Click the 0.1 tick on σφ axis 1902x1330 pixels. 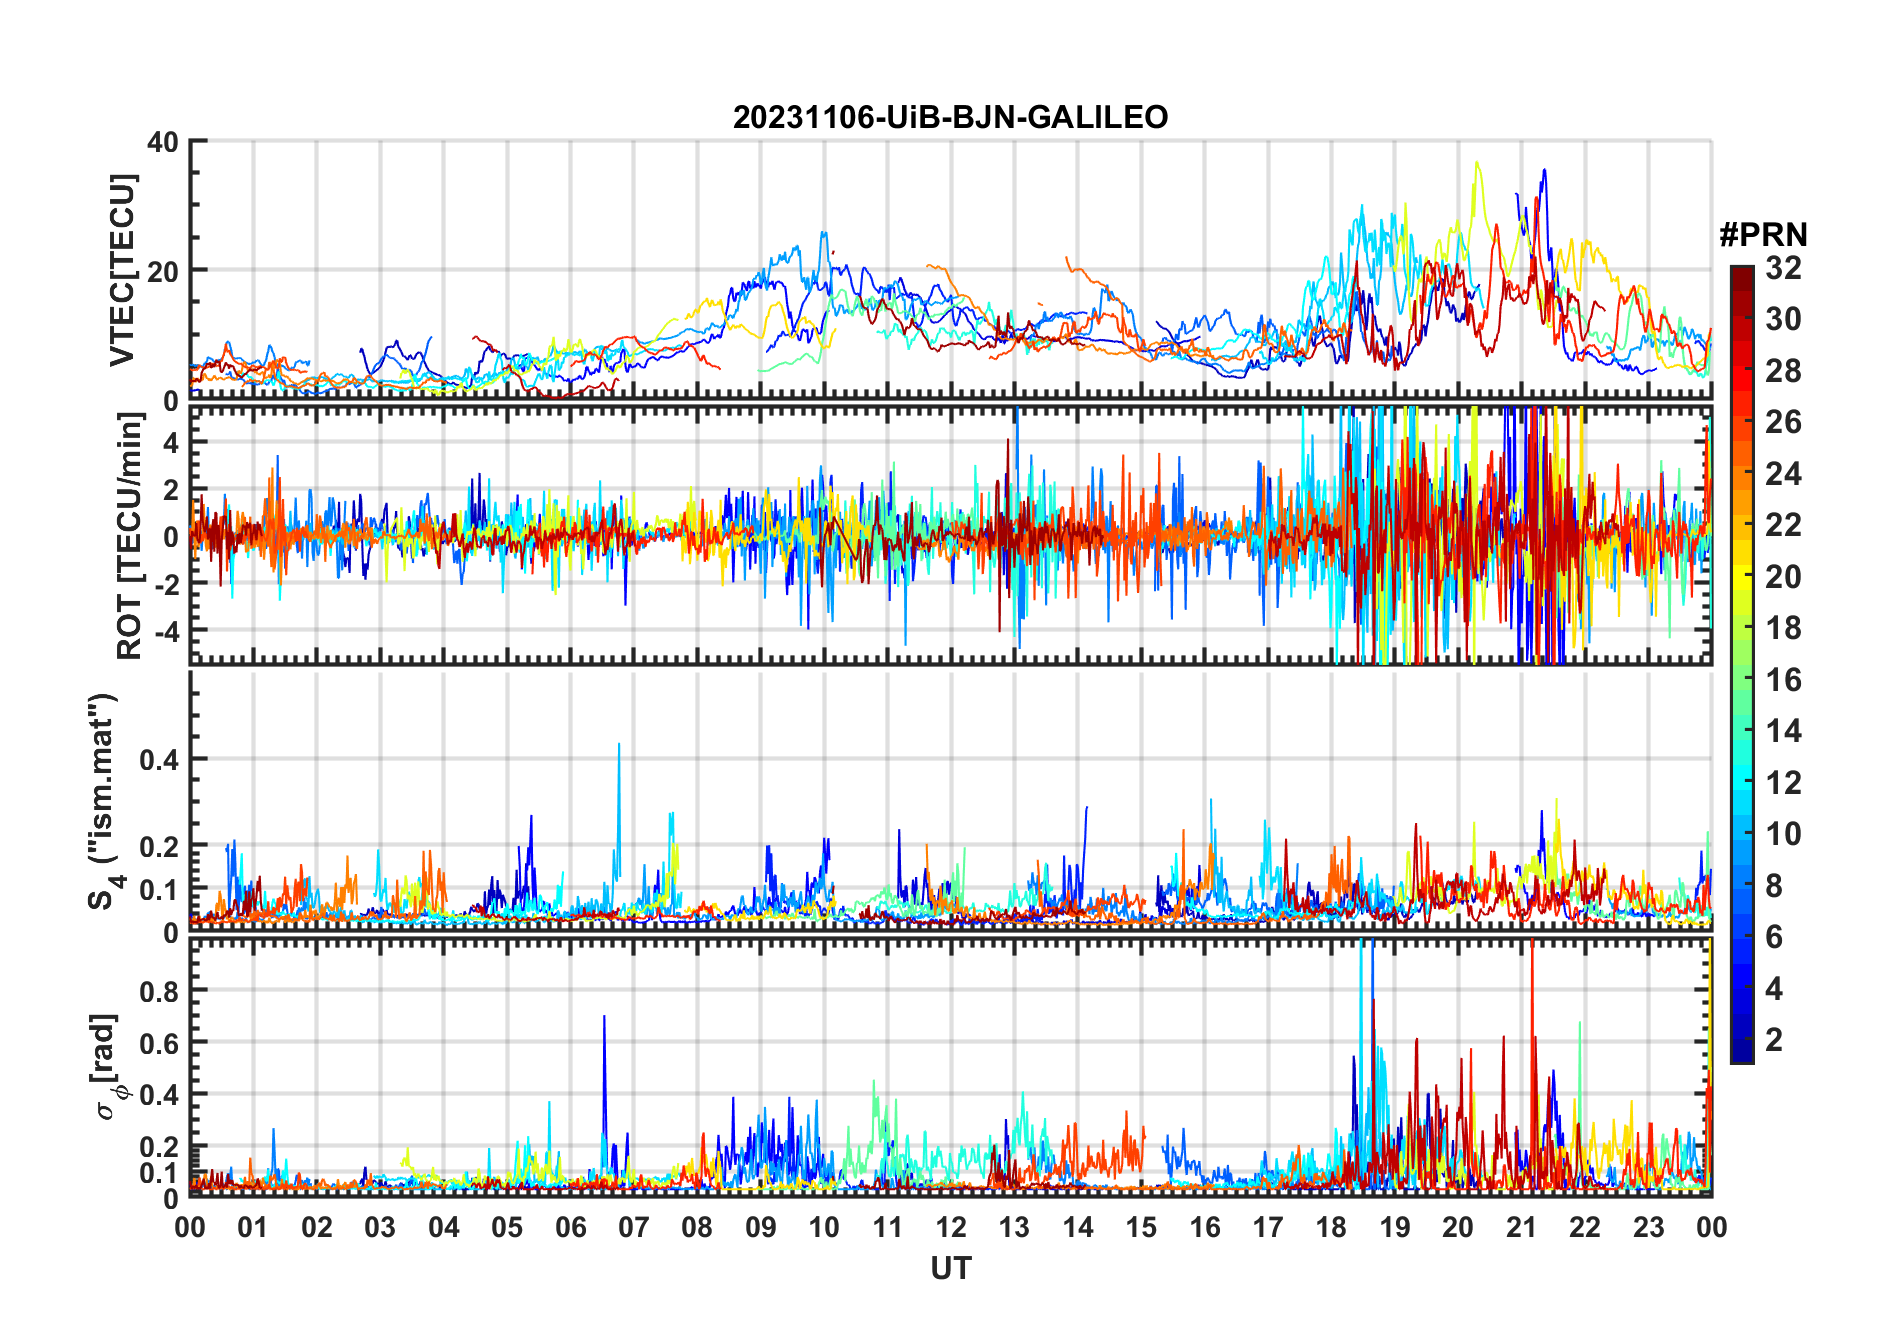pyautogui.click(x=159, y=1173)
